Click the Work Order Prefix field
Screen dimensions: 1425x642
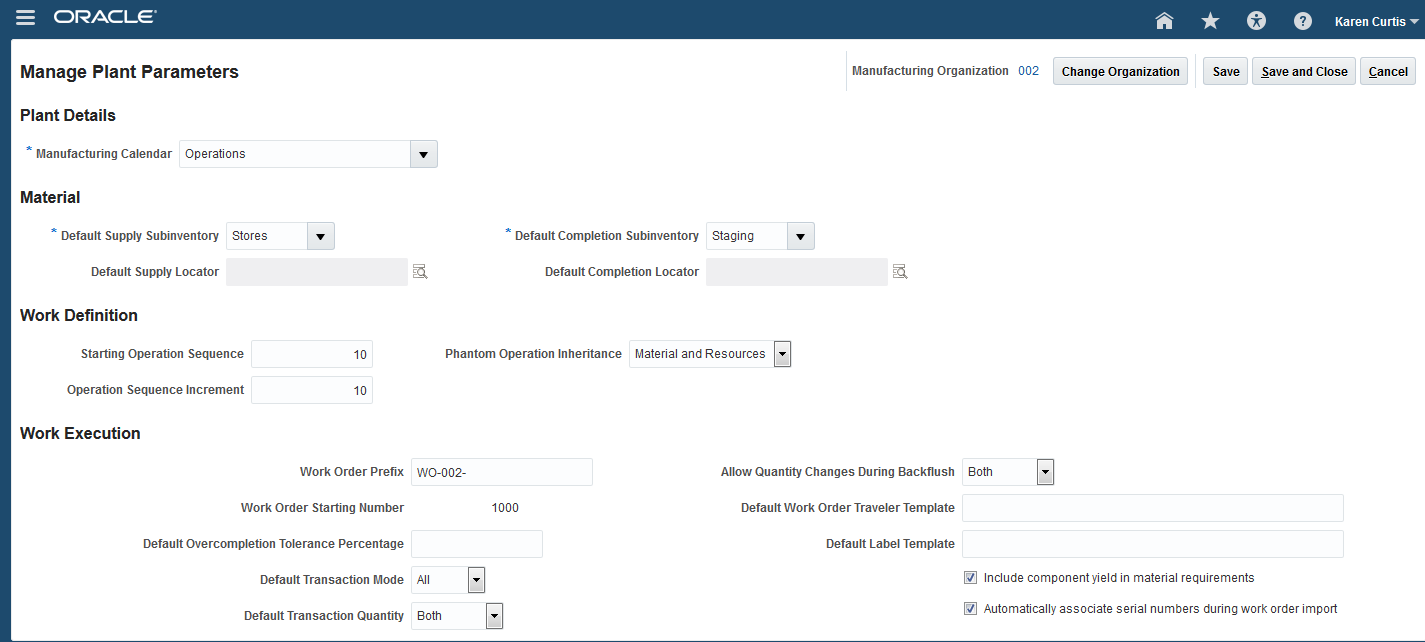[502, 472]
